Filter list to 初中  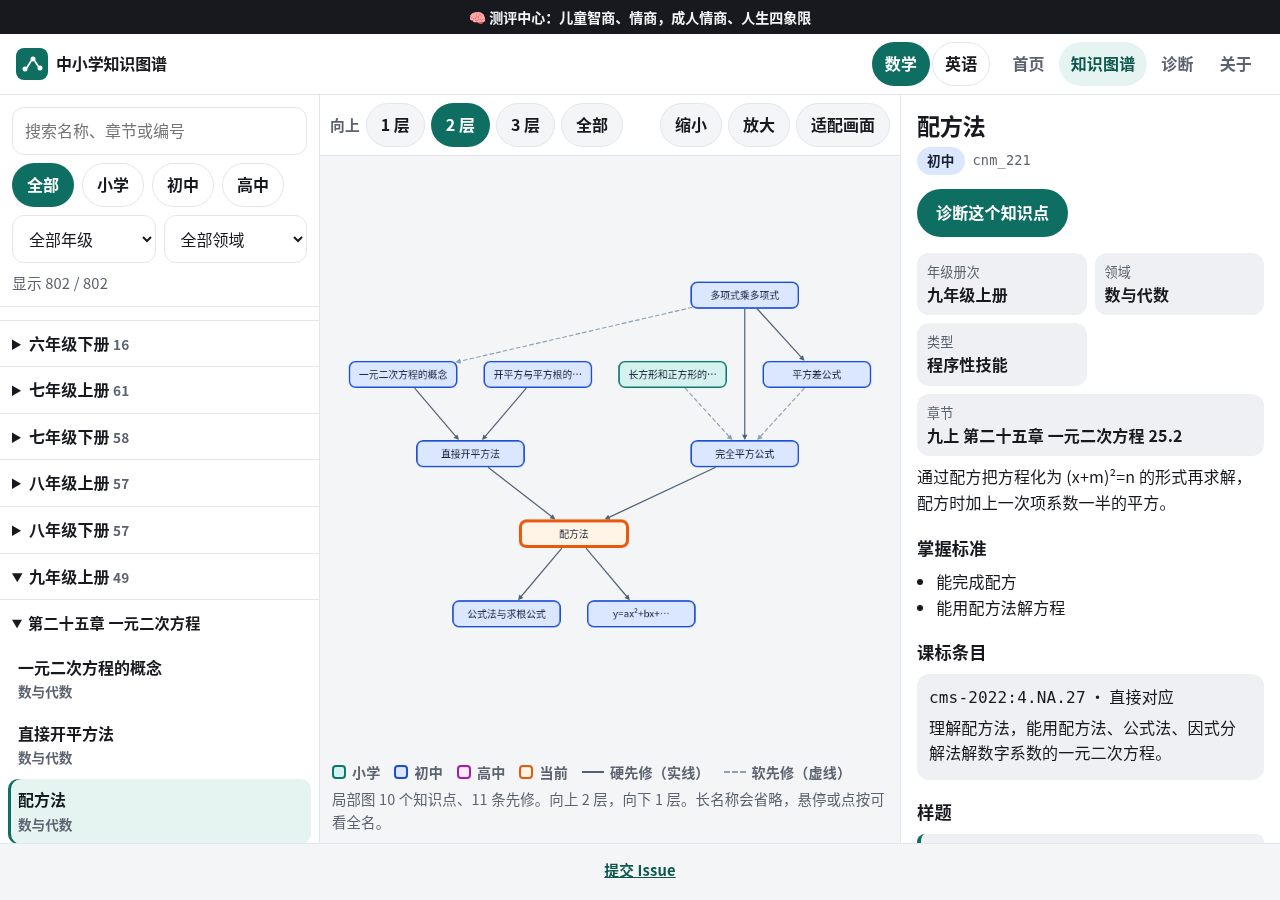pos(183,185)
